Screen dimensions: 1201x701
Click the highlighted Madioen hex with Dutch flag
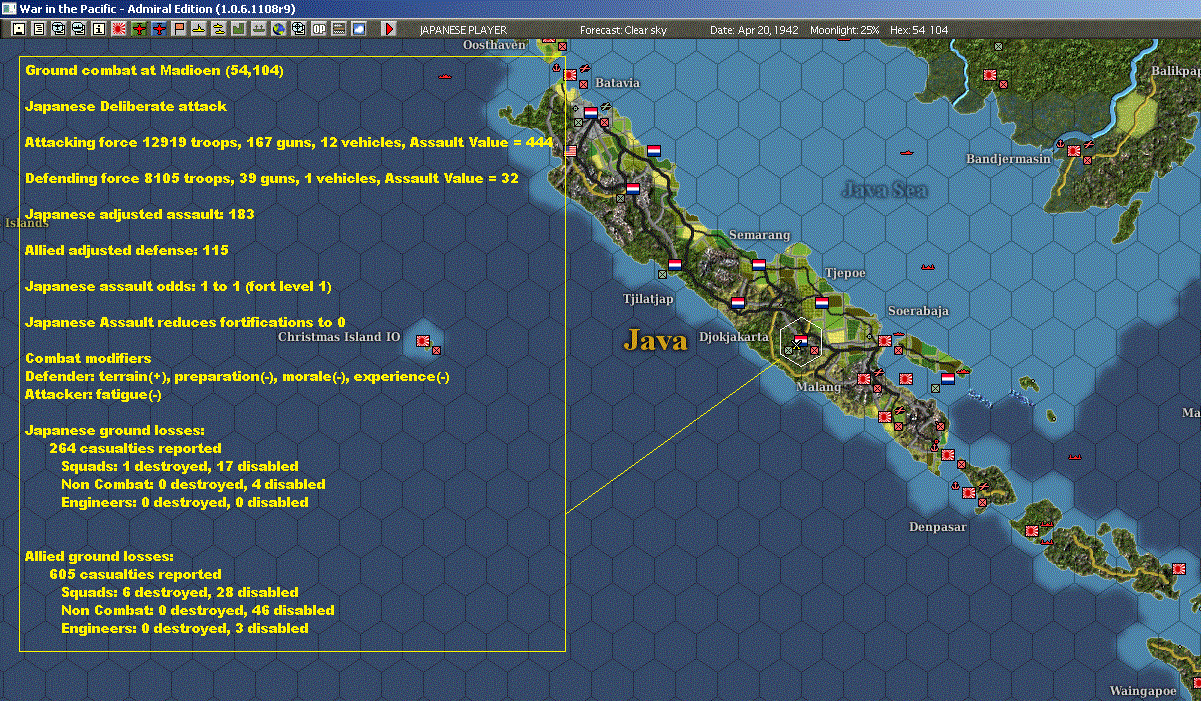(800, 341)
